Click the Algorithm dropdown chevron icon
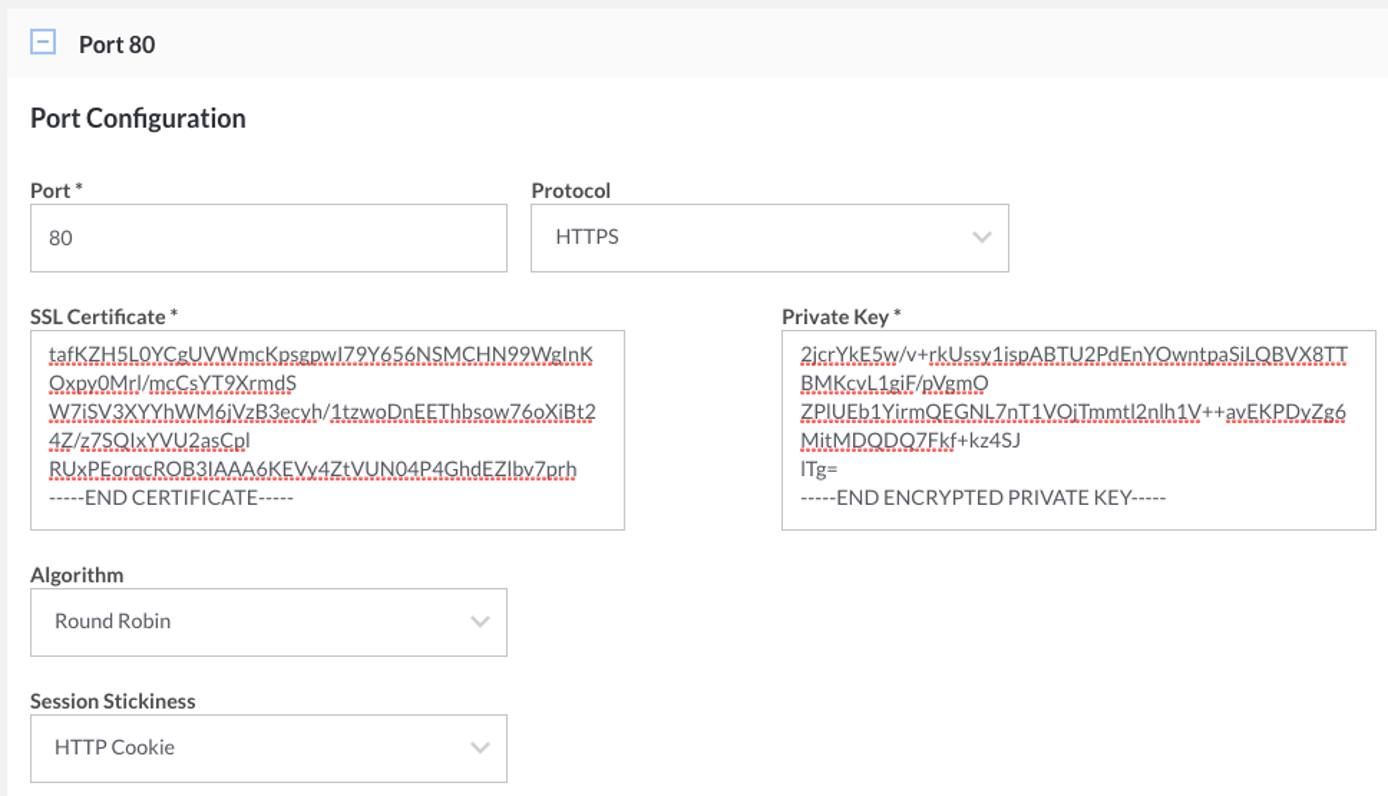This screenshot has width=1388, height=796. click(x=479, y=621)
